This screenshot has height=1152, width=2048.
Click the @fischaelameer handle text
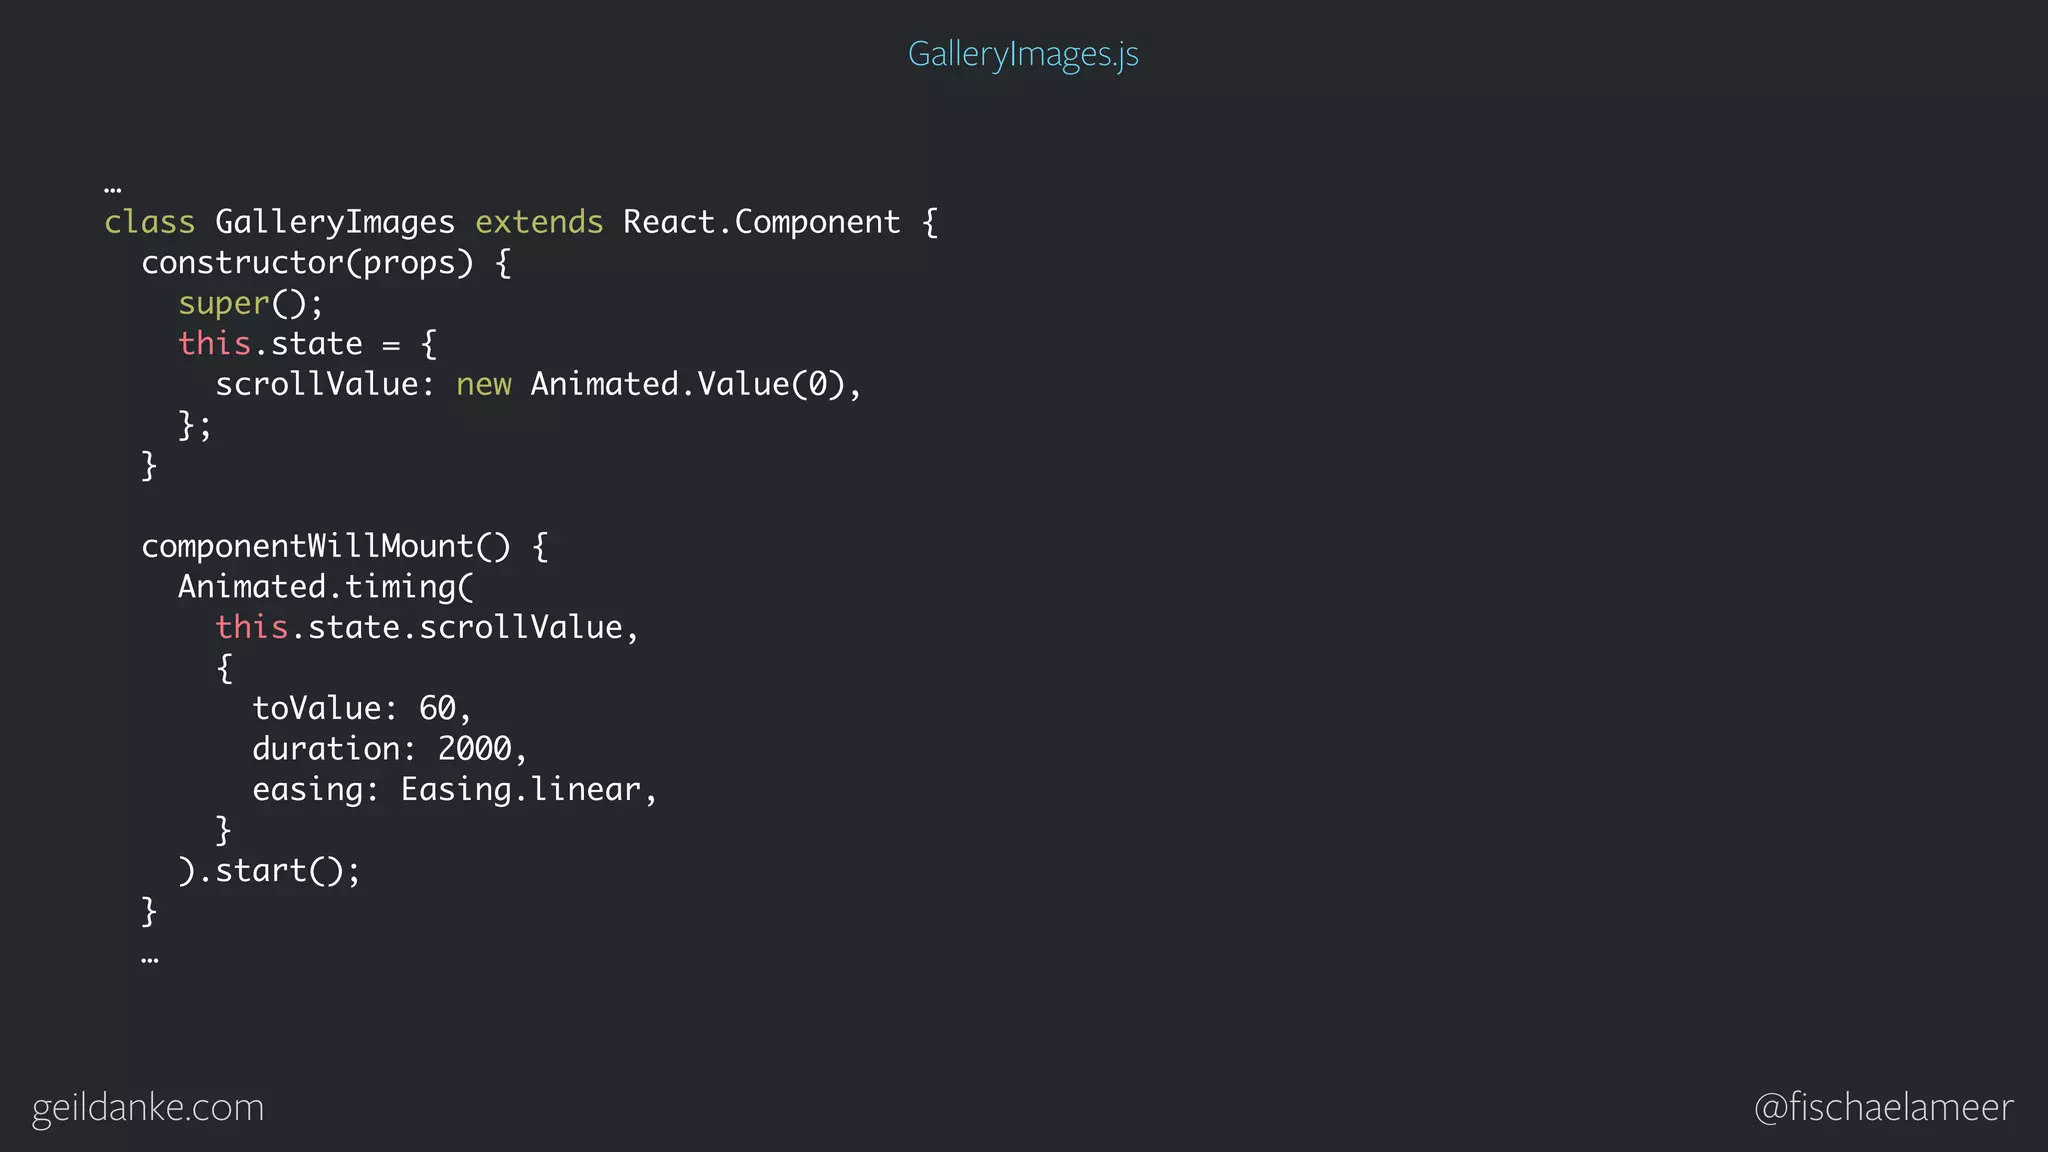click(x=1884, y=1107)
